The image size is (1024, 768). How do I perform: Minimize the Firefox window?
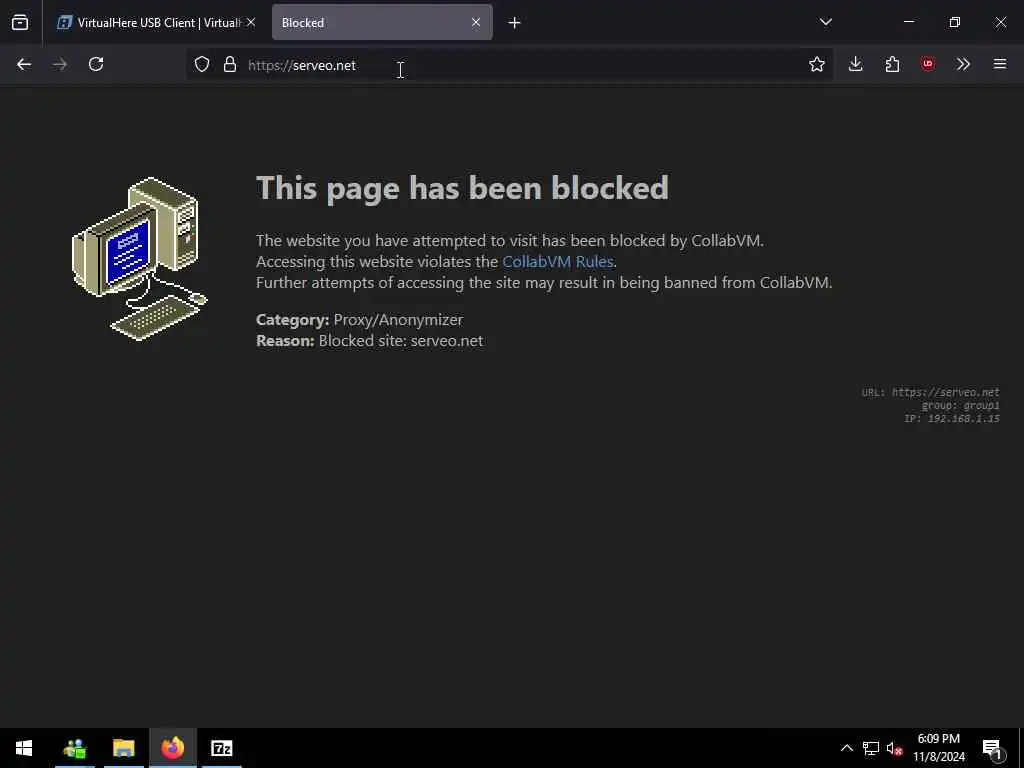coord(908,22)
